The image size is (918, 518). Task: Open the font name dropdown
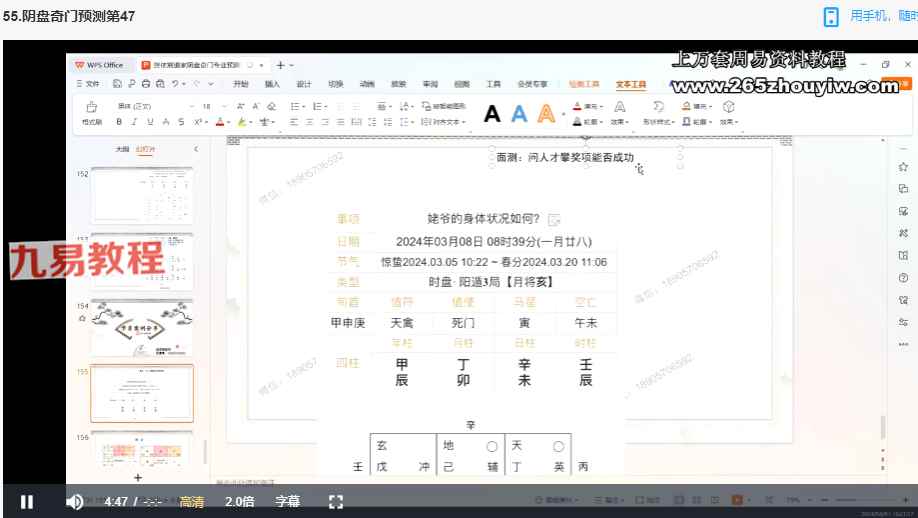tap(192, 106)
